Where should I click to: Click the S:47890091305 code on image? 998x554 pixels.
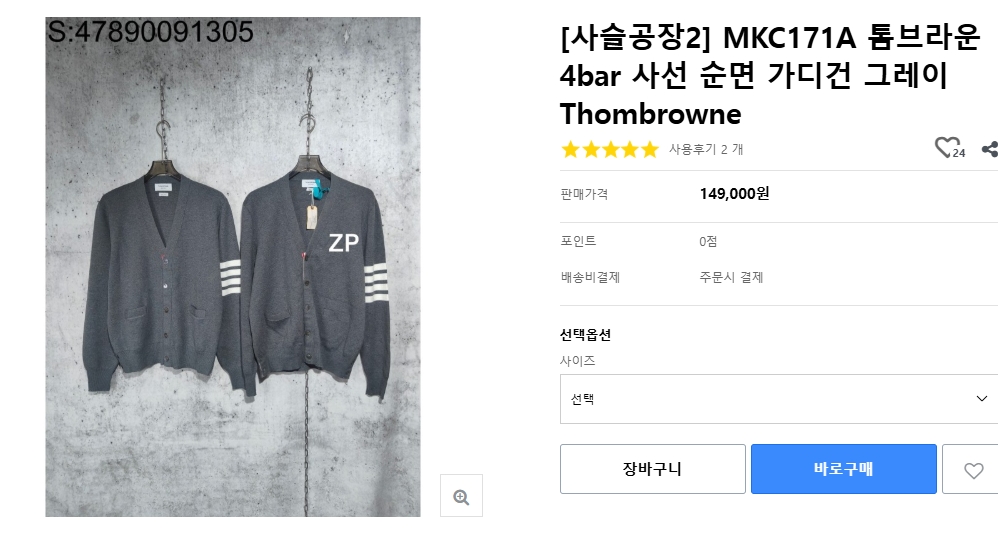[x=151, y=32]
